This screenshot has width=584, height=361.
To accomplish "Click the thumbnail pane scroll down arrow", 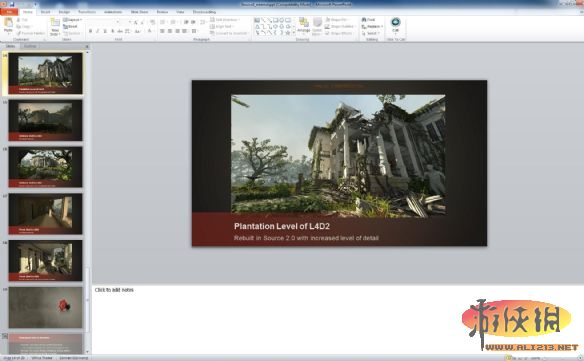I will click(88, 351).
